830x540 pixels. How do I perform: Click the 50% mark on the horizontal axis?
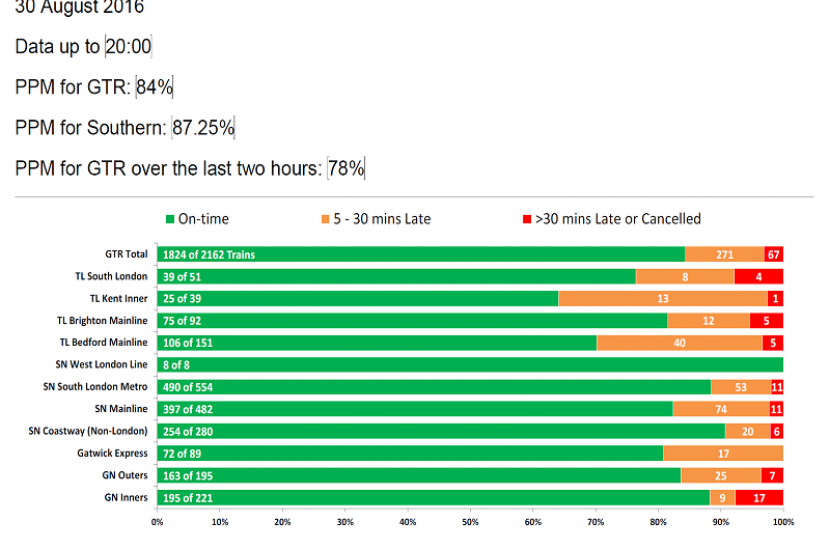[470, 521]
